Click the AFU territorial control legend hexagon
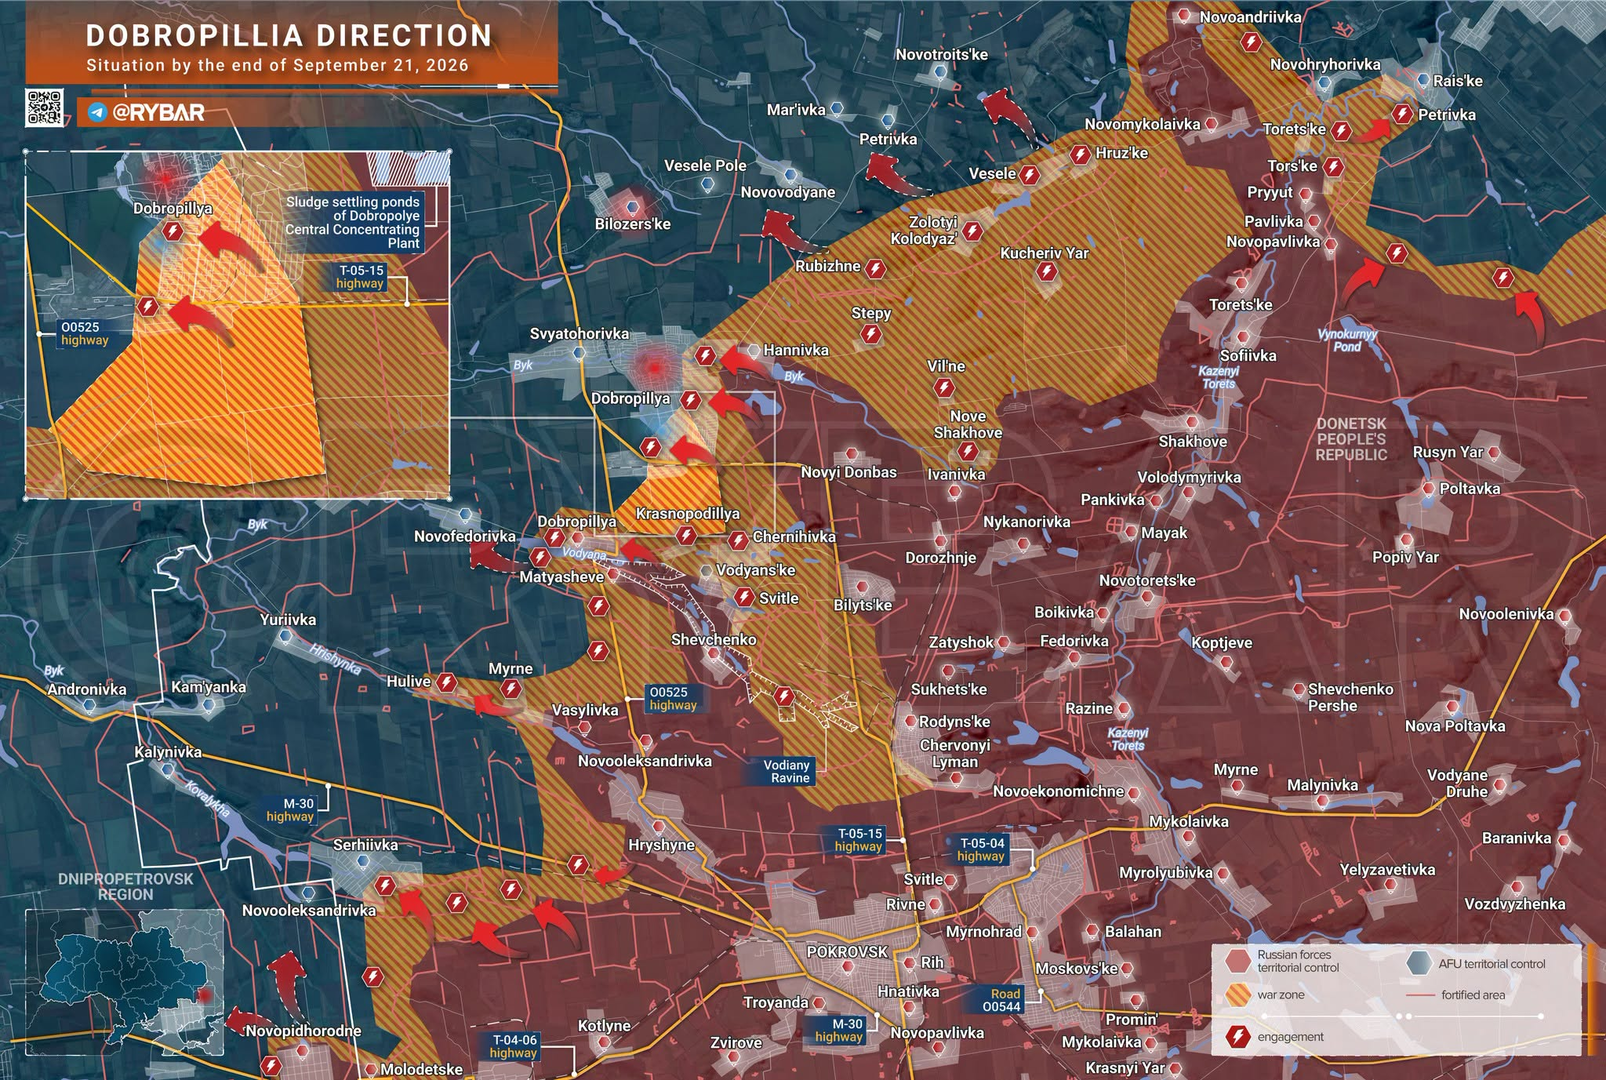This screenshot has height=1080, width=1606. (1418, 963)
